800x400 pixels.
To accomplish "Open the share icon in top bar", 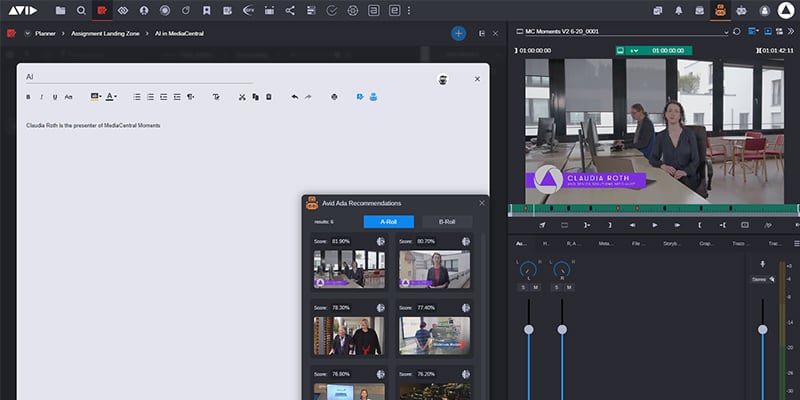I will (x=290, y=10).
